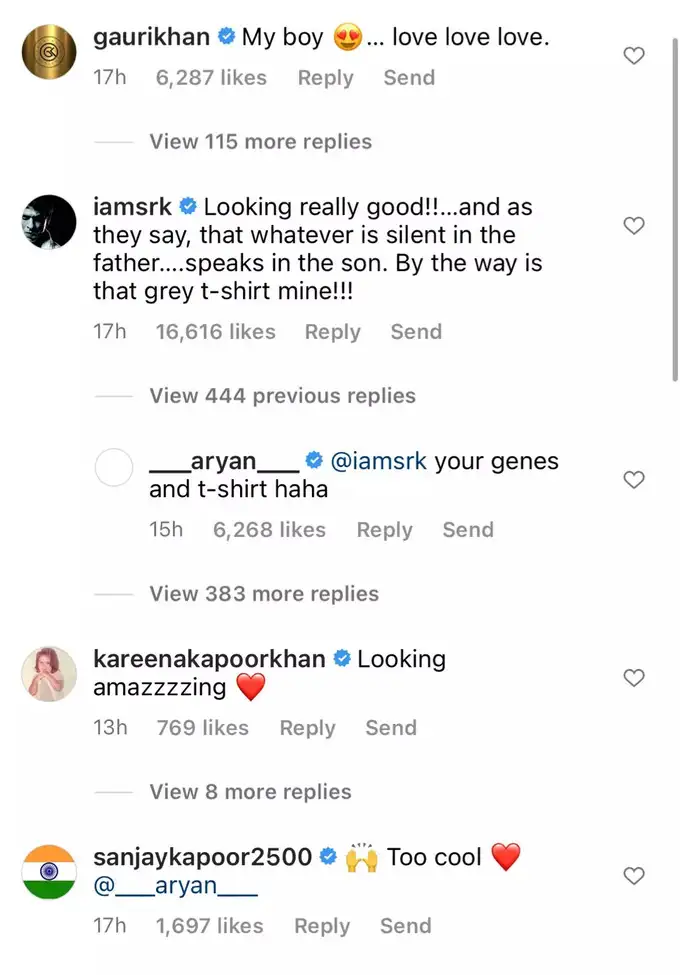
Task: Like kareenakapoorkhan's comment with the heart icon
Action: click(x=634, y=678)
